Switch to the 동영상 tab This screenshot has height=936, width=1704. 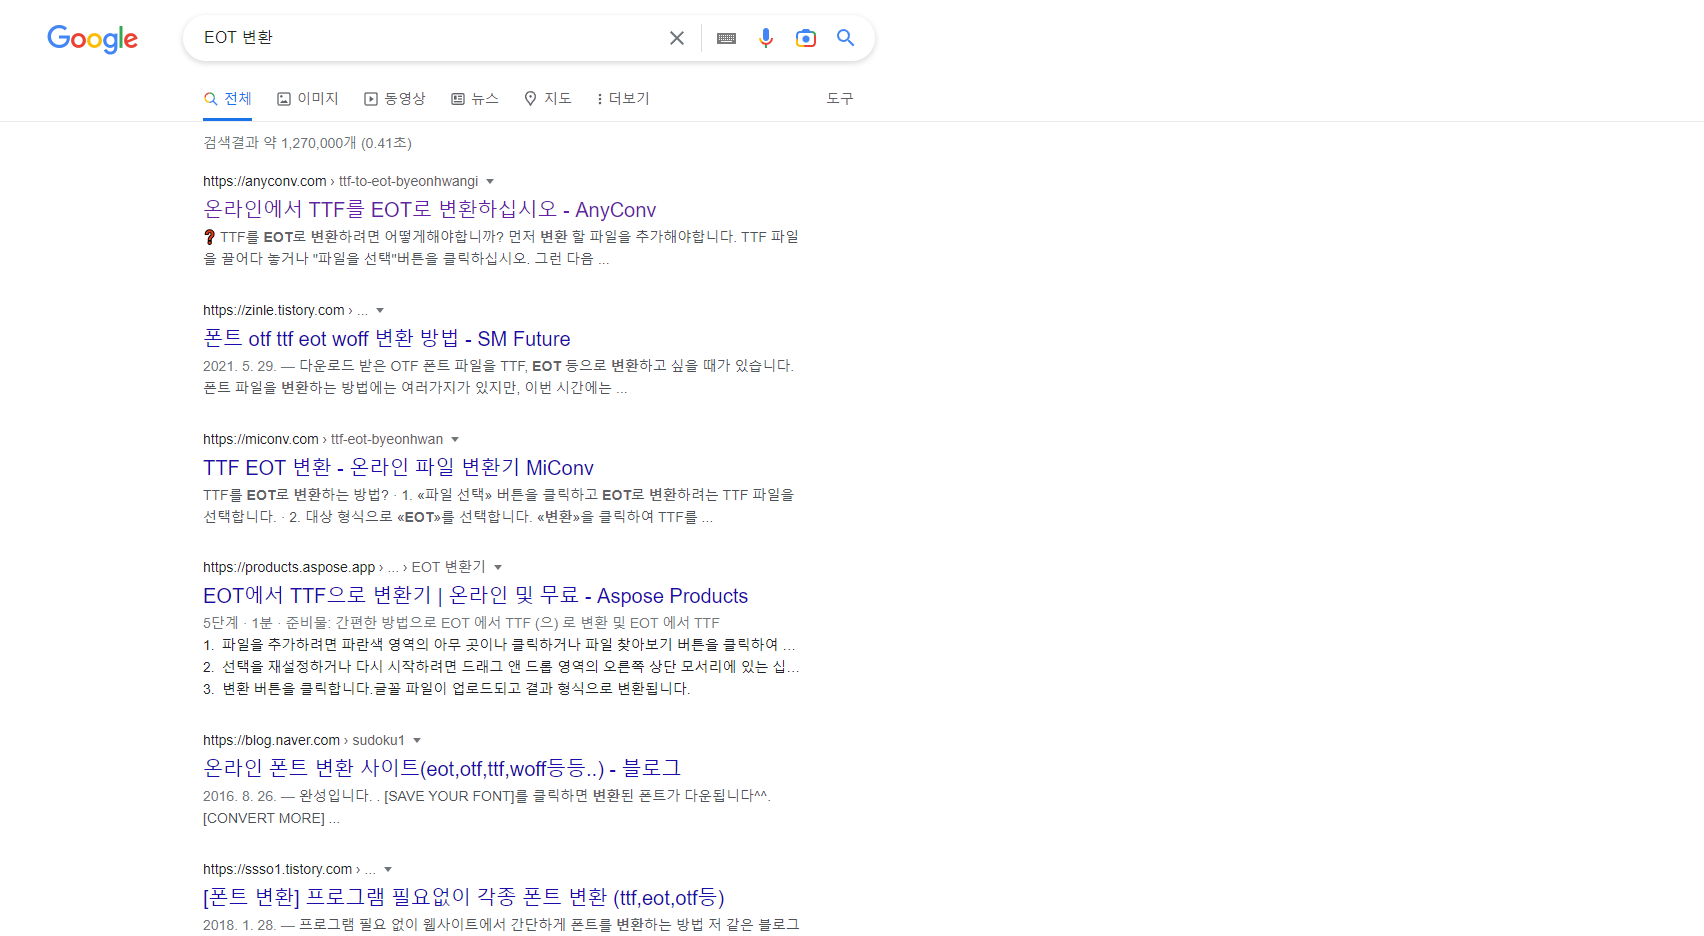tap(395, 99)
